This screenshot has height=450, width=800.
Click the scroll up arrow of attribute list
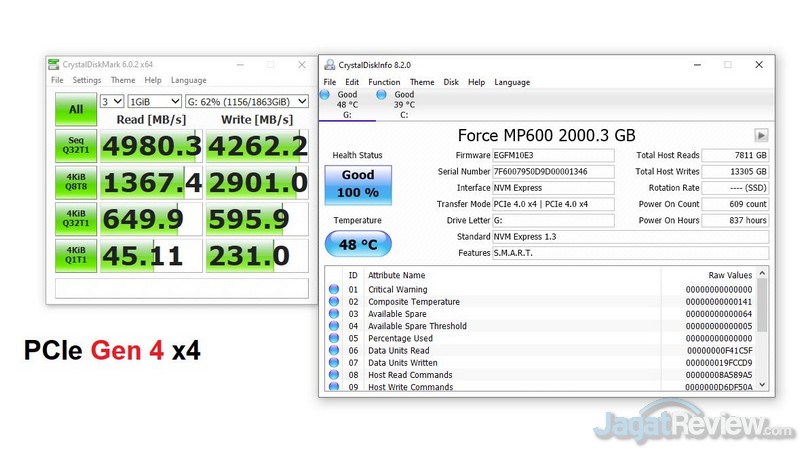pyautogui.click(x=762, y=273)
